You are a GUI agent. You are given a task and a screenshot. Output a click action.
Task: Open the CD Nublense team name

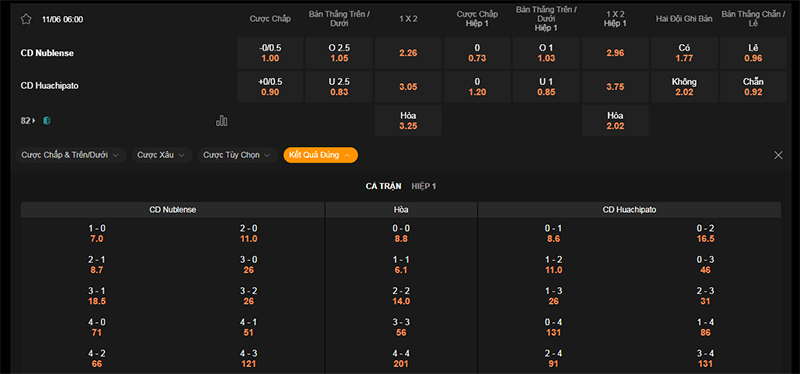tap(47, 53)
